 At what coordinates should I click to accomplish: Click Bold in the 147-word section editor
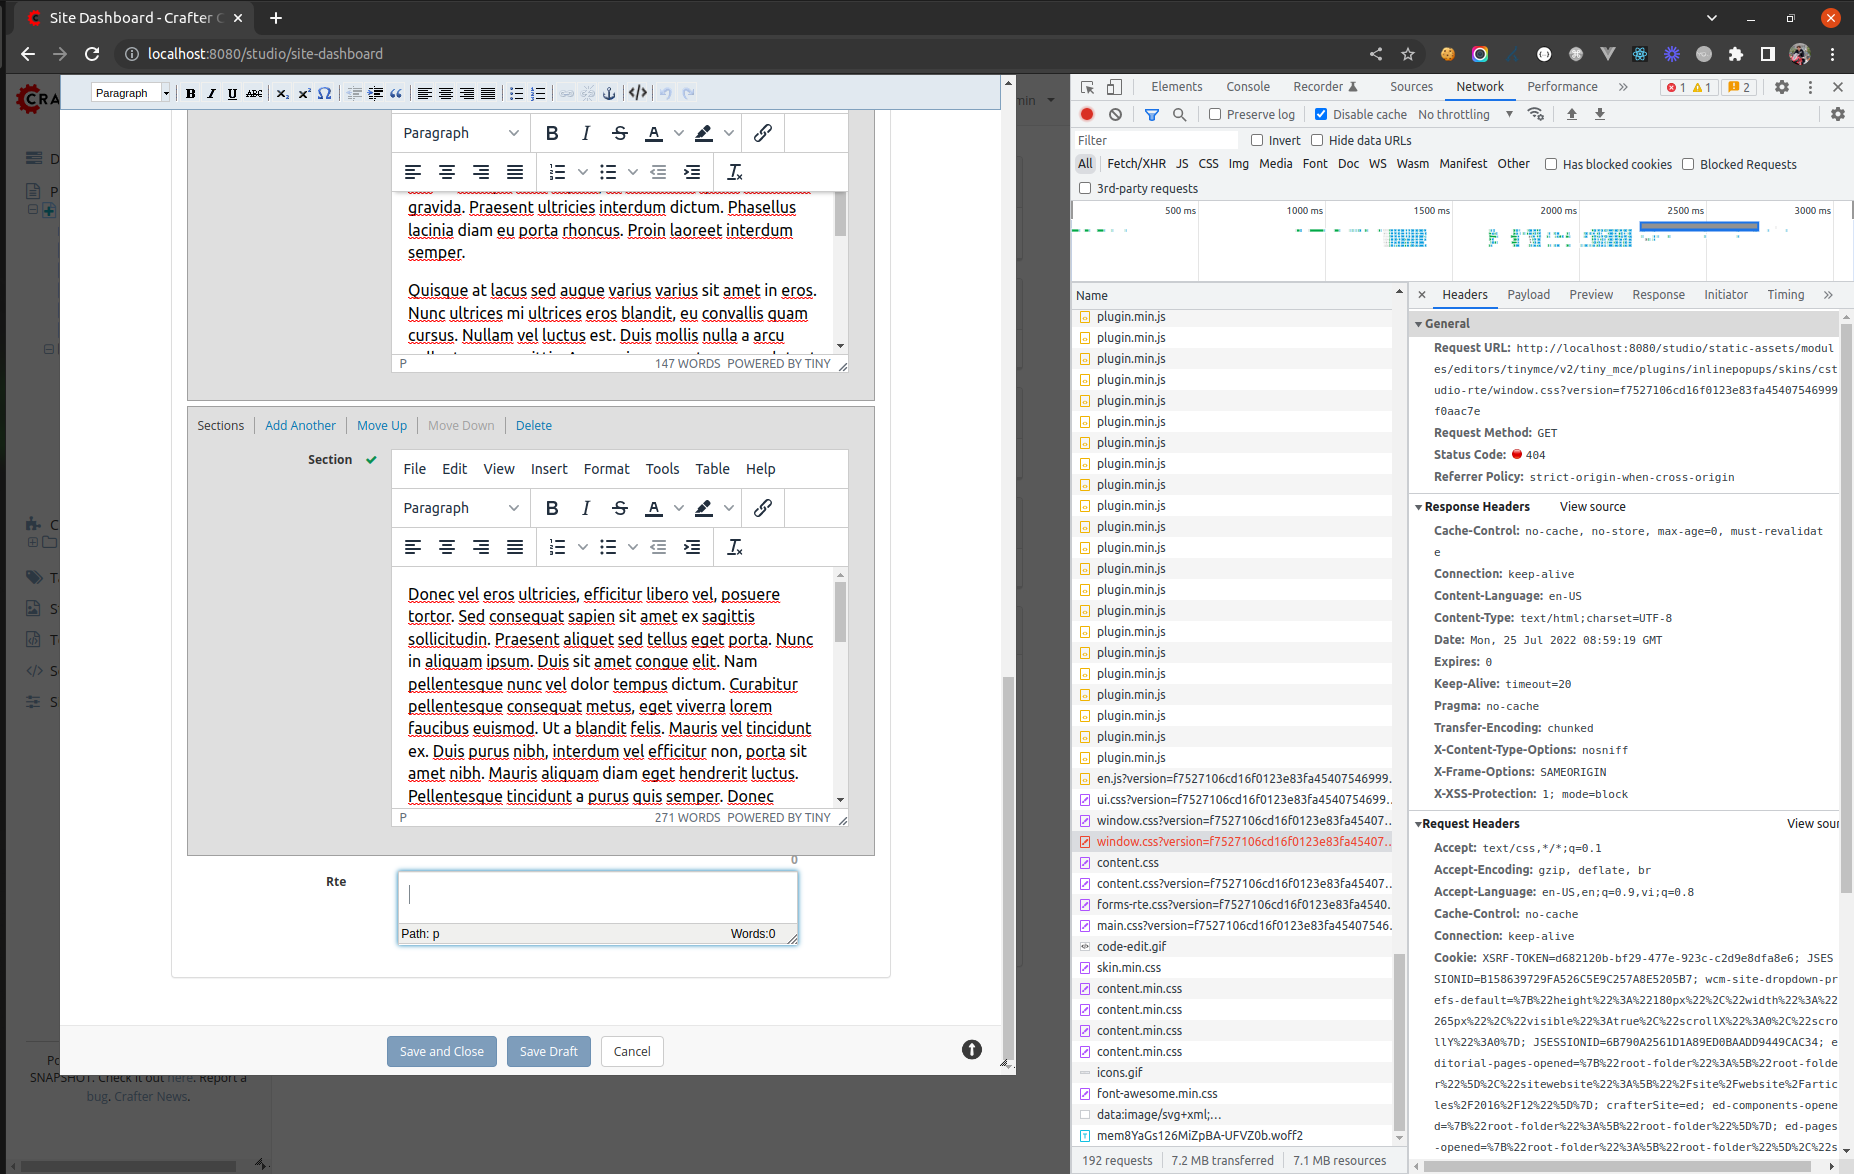(552, 133)
